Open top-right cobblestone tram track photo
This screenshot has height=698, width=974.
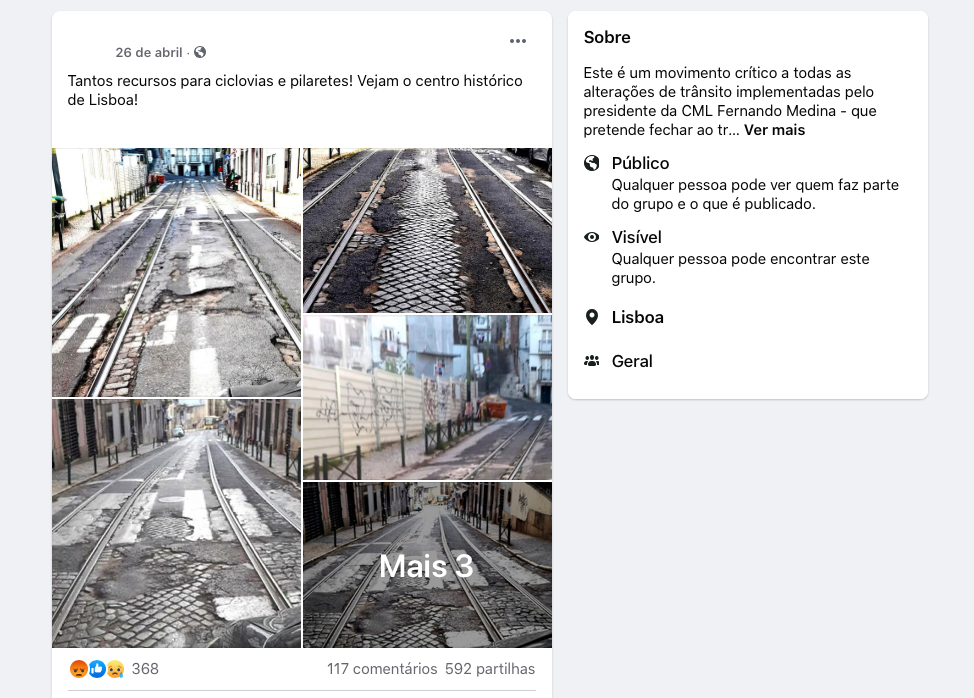coord(427,230)
